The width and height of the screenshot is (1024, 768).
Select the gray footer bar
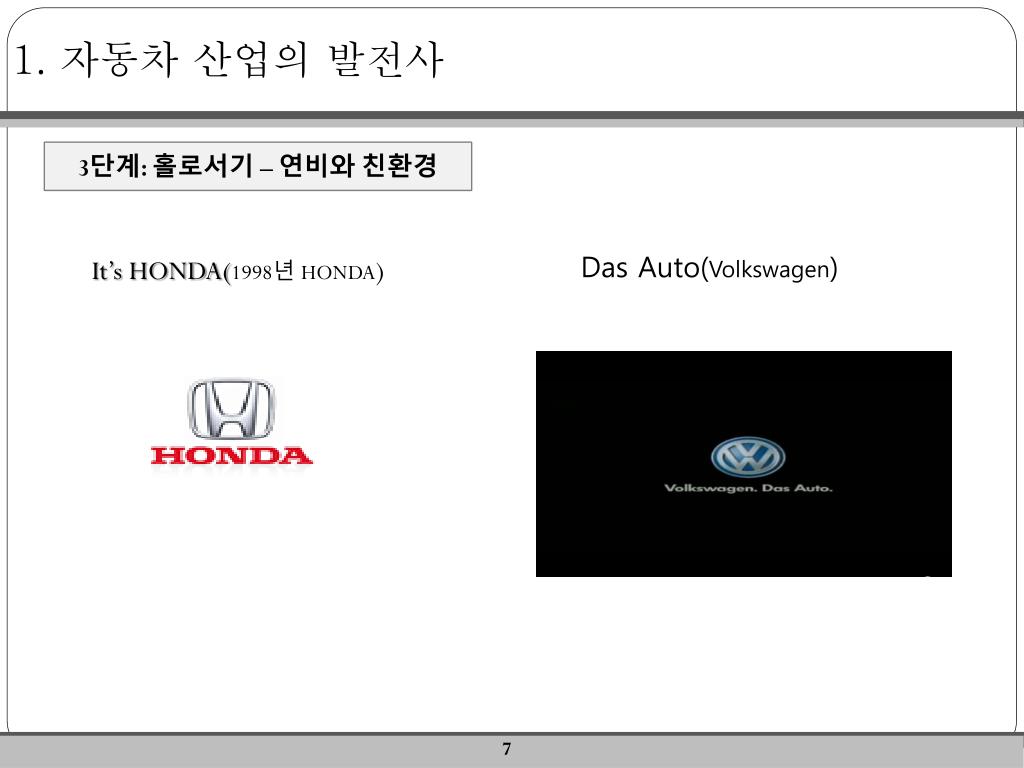click(x=512, y=751)
